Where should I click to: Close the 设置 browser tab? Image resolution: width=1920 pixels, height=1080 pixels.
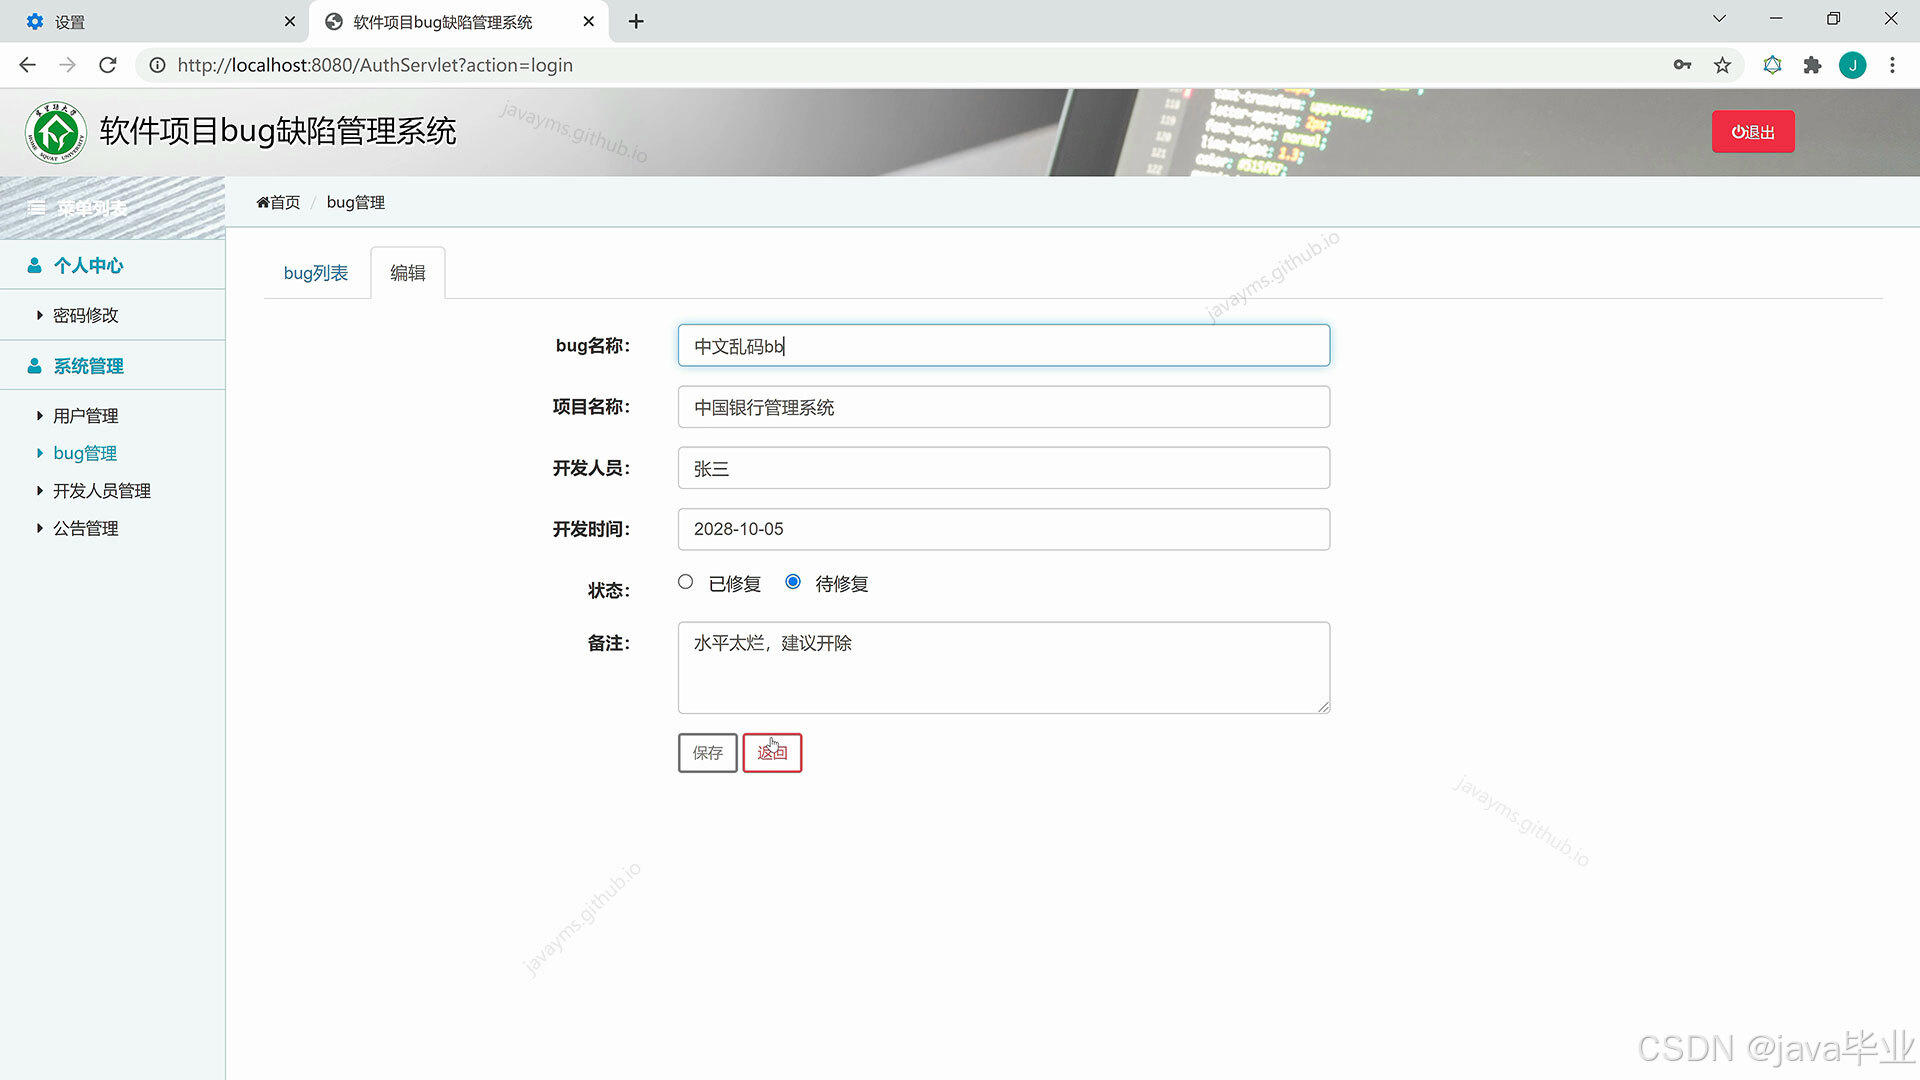(x=290, y=21)
